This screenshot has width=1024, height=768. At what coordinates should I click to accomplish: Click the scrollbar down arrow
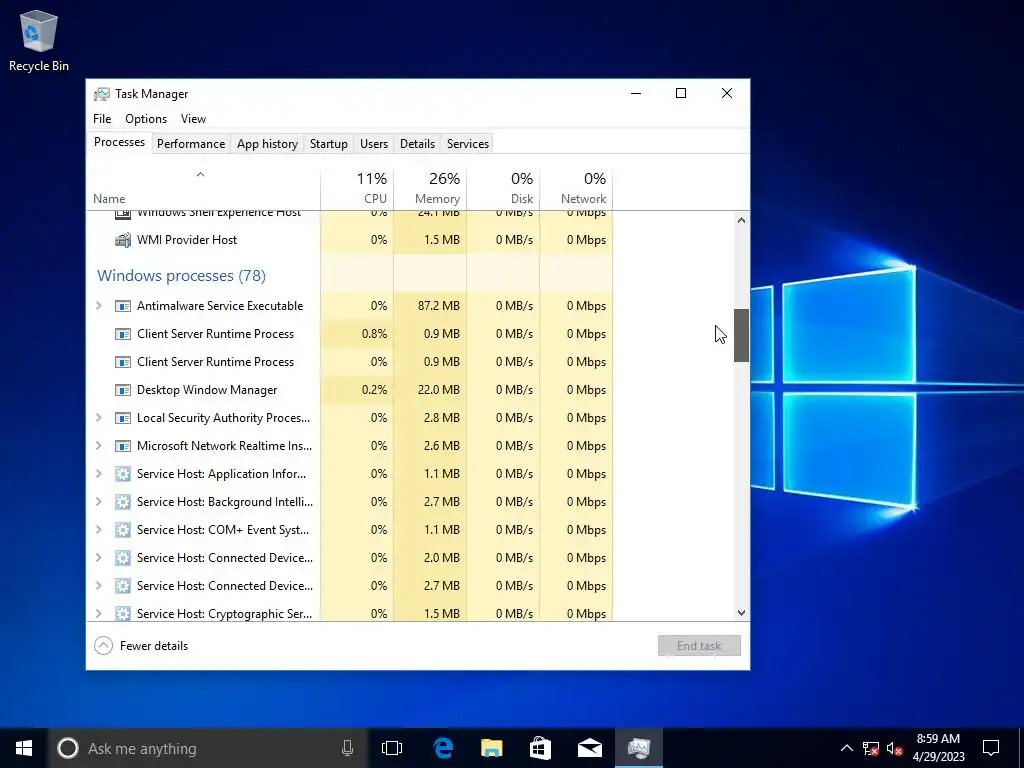point(741,613)
